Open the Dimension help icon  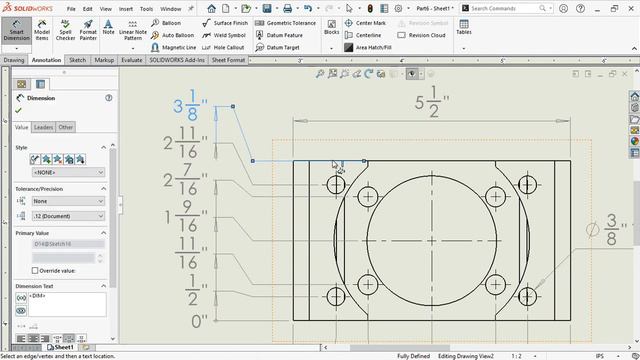tap(109, 98)
